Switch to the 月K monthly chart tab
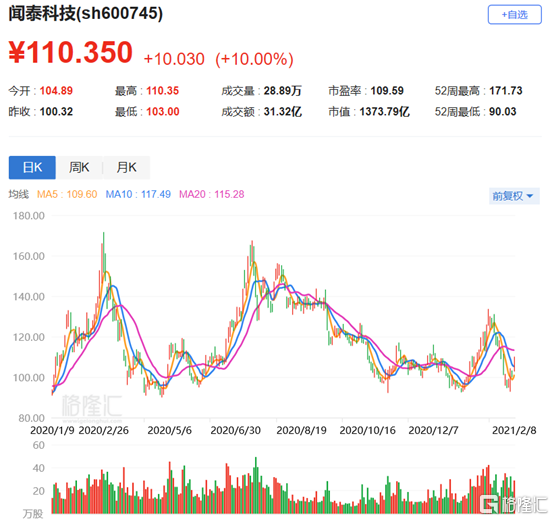The height and width of the screenshot is (521, 554). [126, 167]
